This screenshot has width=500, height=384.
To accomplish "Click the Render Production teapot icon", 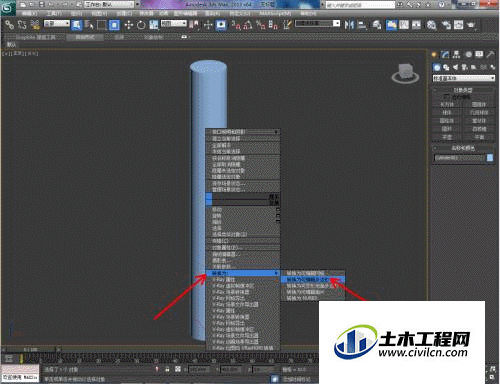I will [471, 25].
